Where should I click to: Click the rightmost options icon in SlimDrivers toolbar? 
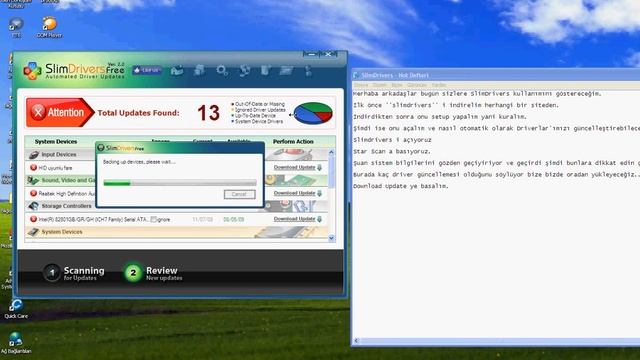308,71
